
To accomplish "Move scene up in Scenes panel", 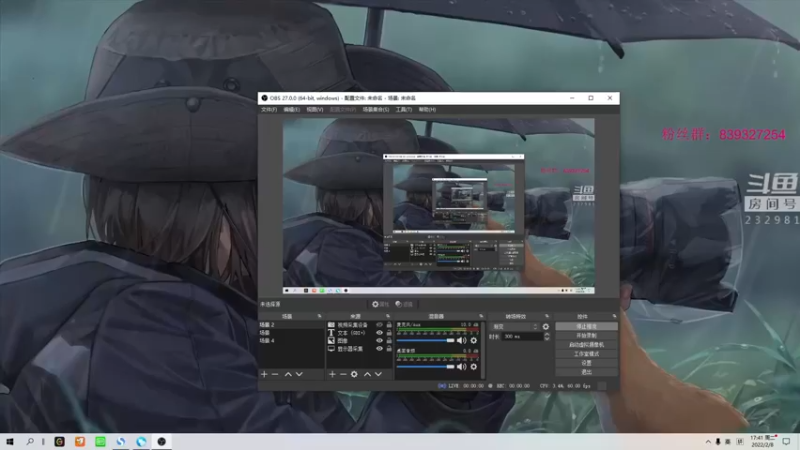I will click(x=288, y=374).
